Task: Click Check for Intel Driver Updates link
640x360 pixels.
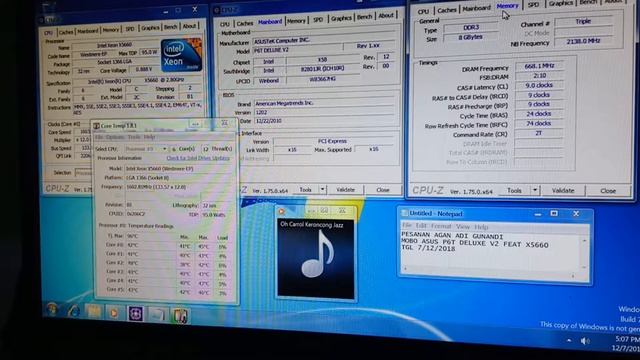Action: pos(198,158)
